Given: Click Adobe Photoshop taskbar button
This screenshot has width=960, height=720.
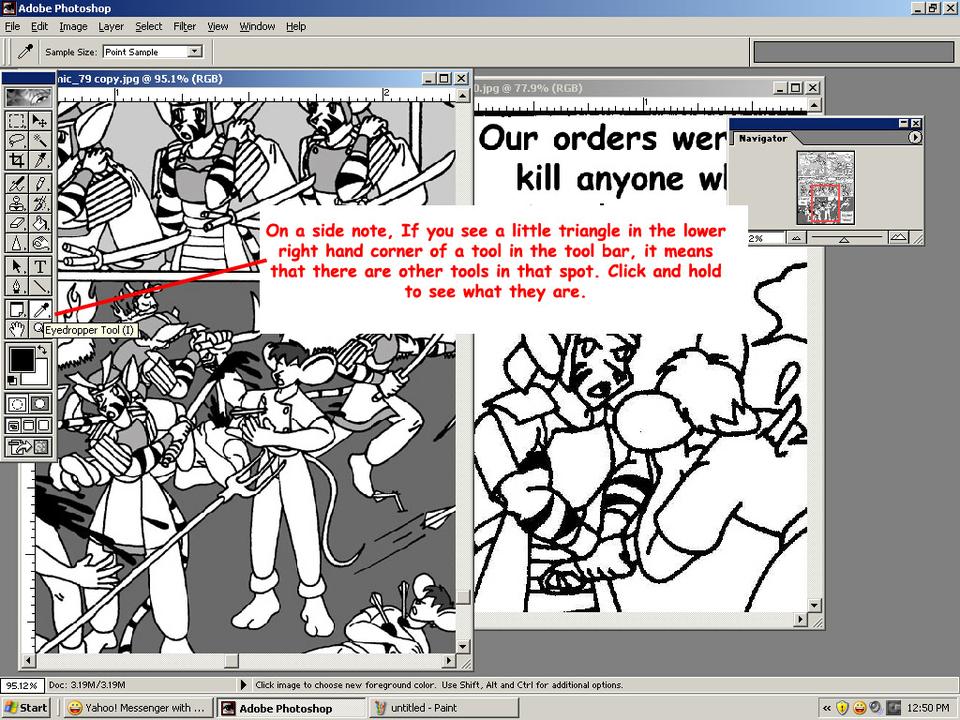Looking at the screenshot, I should (x=291, y=708).
